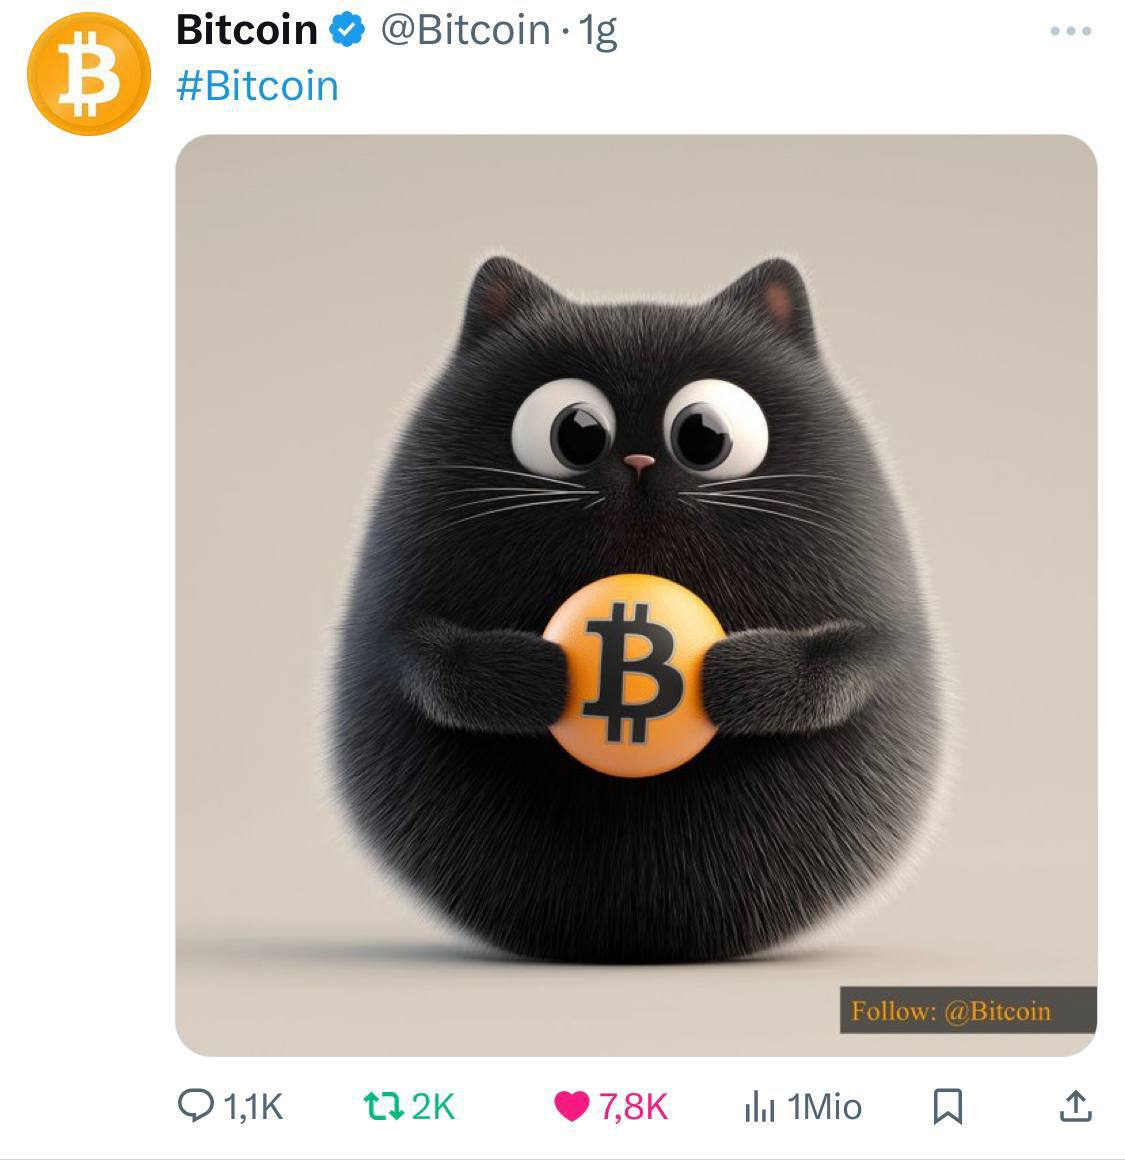Click the 7,8K likes count
This screenshot has width=1125, height=1164.
click(633, 1106)
